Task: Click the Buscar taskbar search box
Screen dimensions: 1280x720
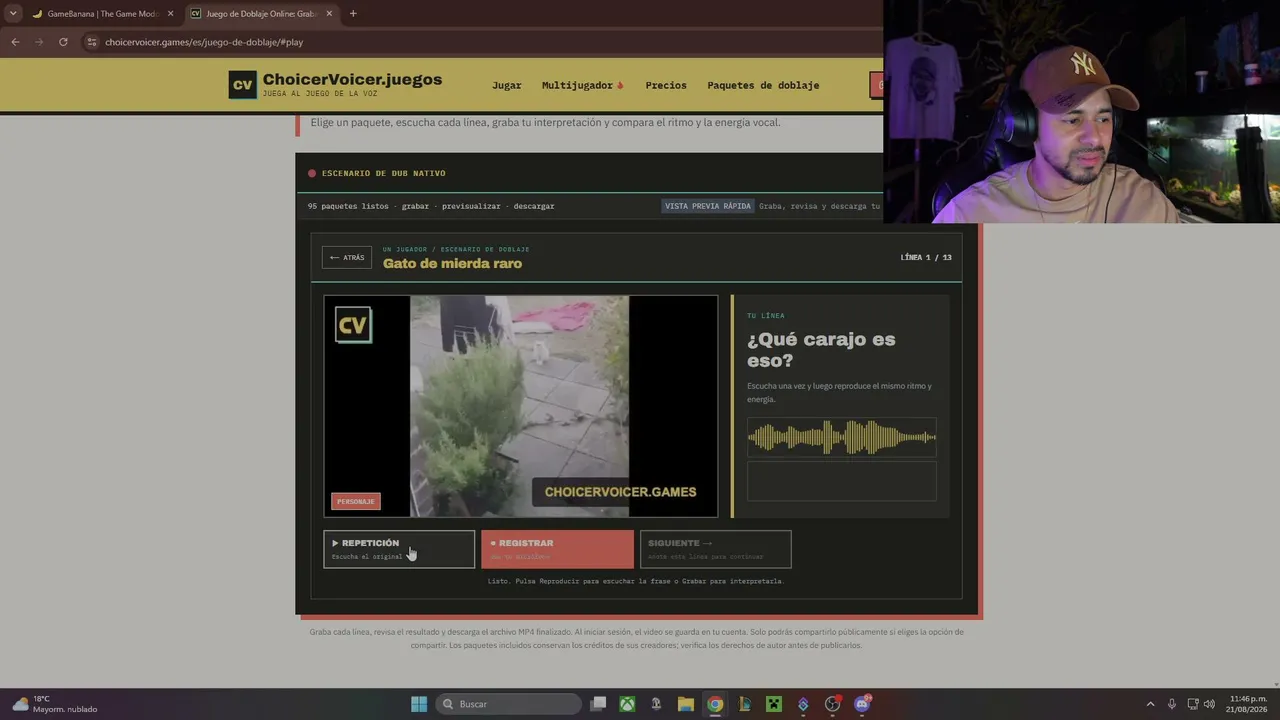Action: pyautogui.click(x=510, y=704)
